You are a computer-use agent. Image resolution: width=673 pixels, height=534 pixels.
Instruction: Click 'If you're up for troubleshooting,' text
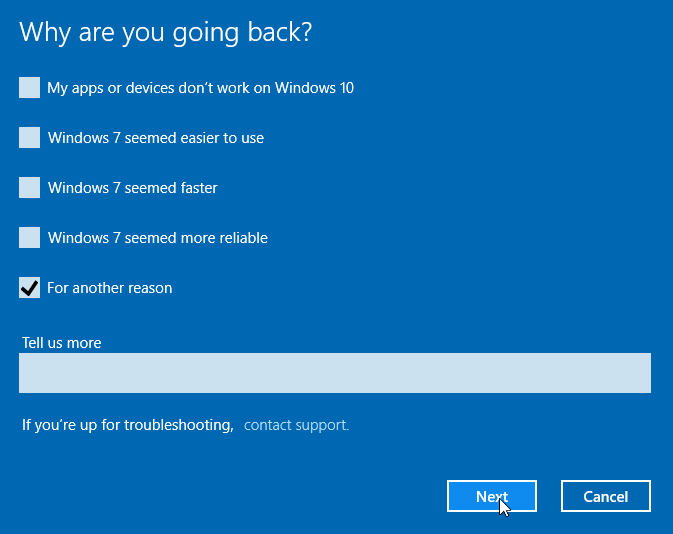pyautogui.click(x=127, y=425)
